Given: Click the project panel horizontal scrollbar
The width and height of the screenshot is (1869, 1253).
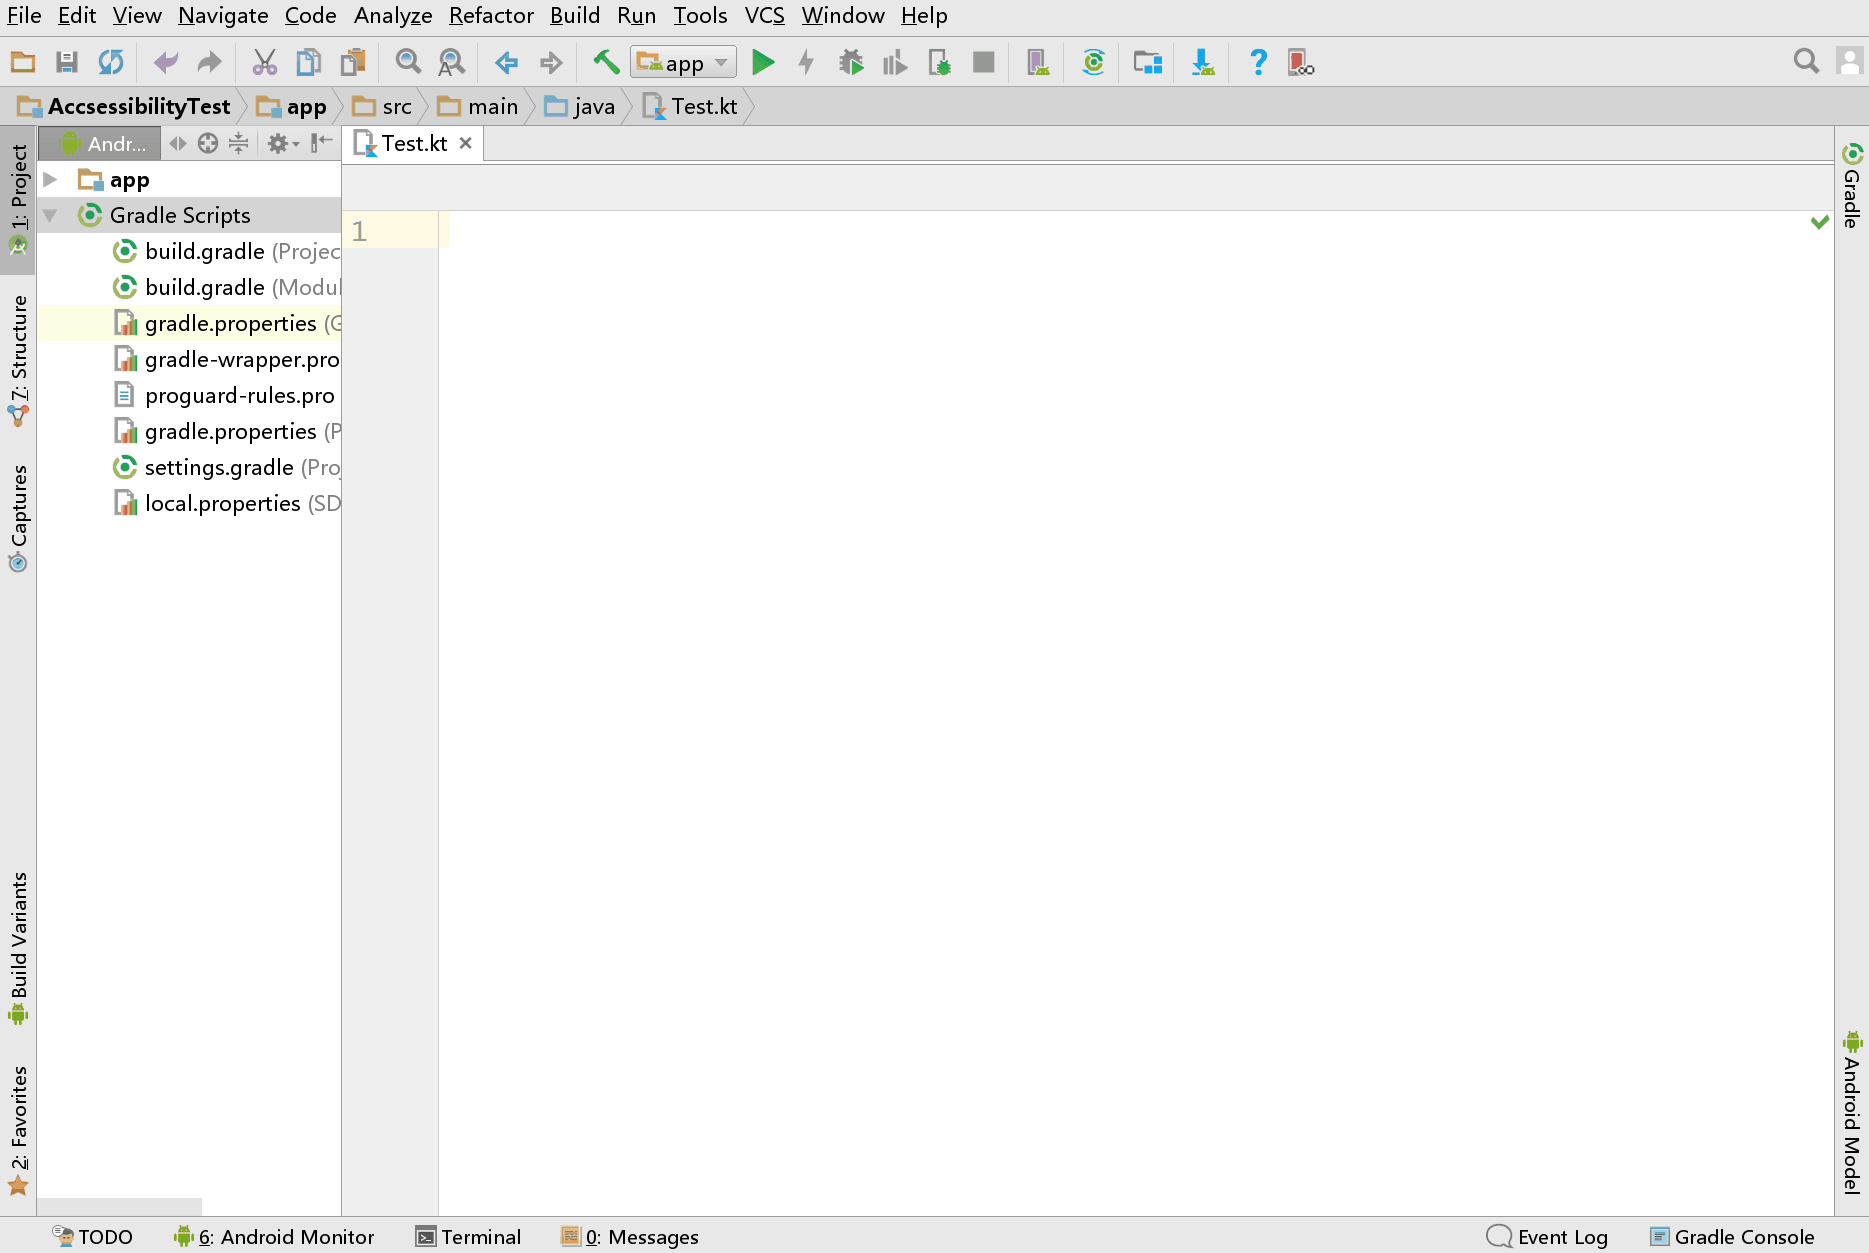Looking at the screenshot, I should (x=120, y=1207).
